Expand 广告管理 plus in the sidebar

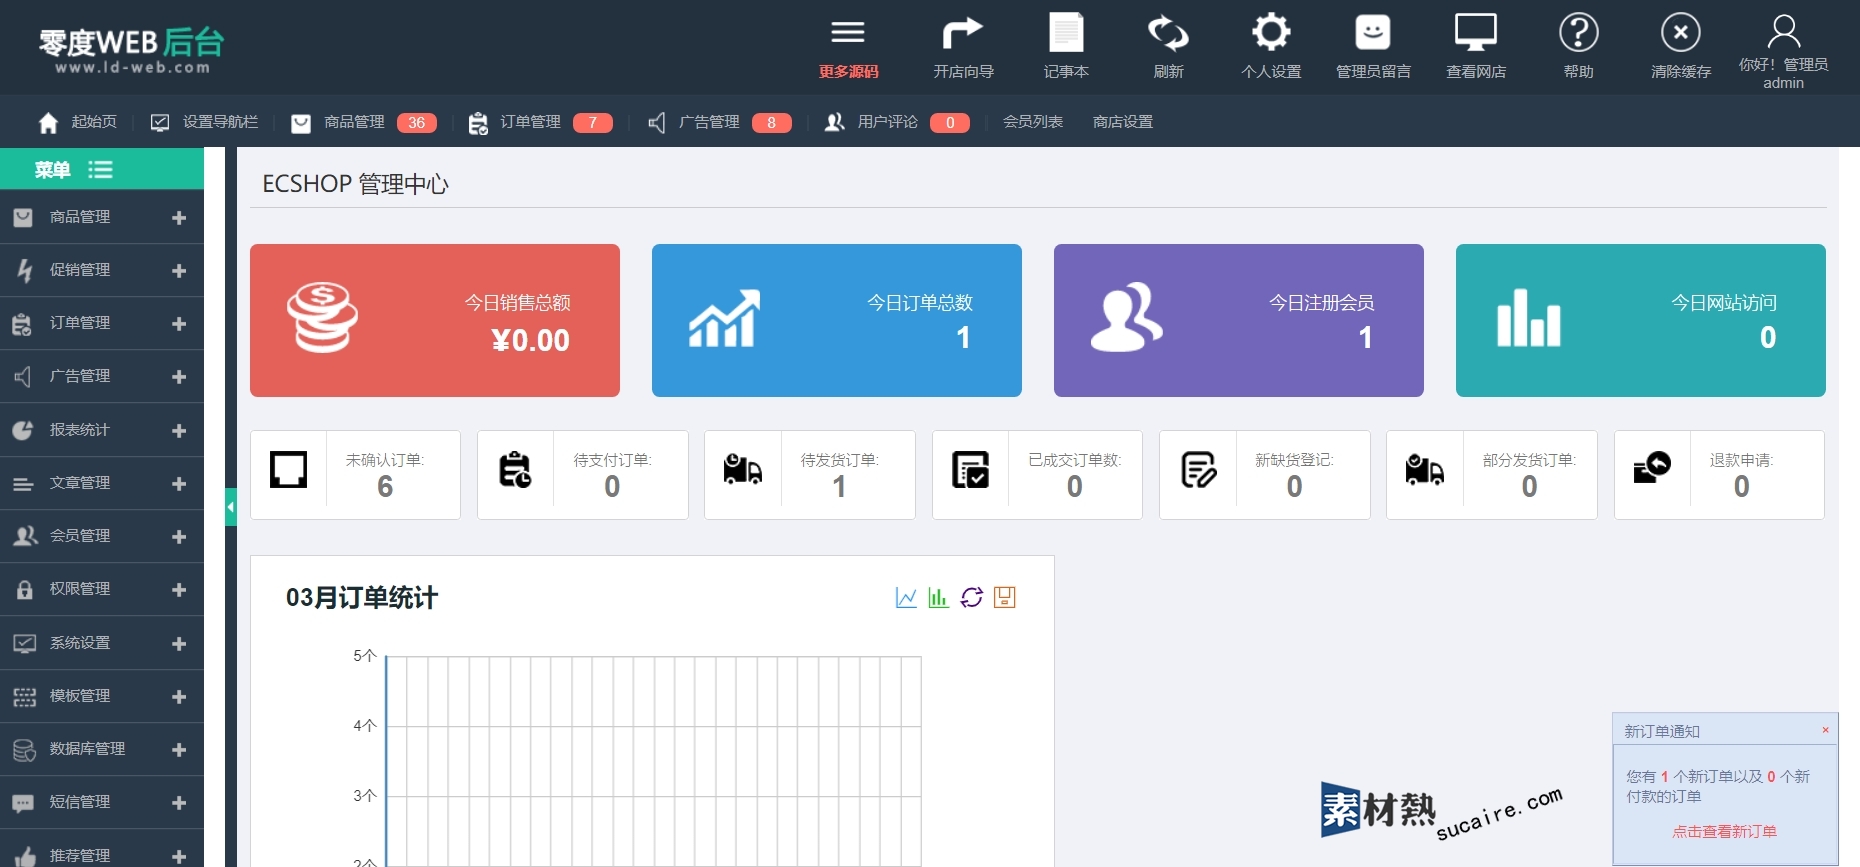(179, 376)
